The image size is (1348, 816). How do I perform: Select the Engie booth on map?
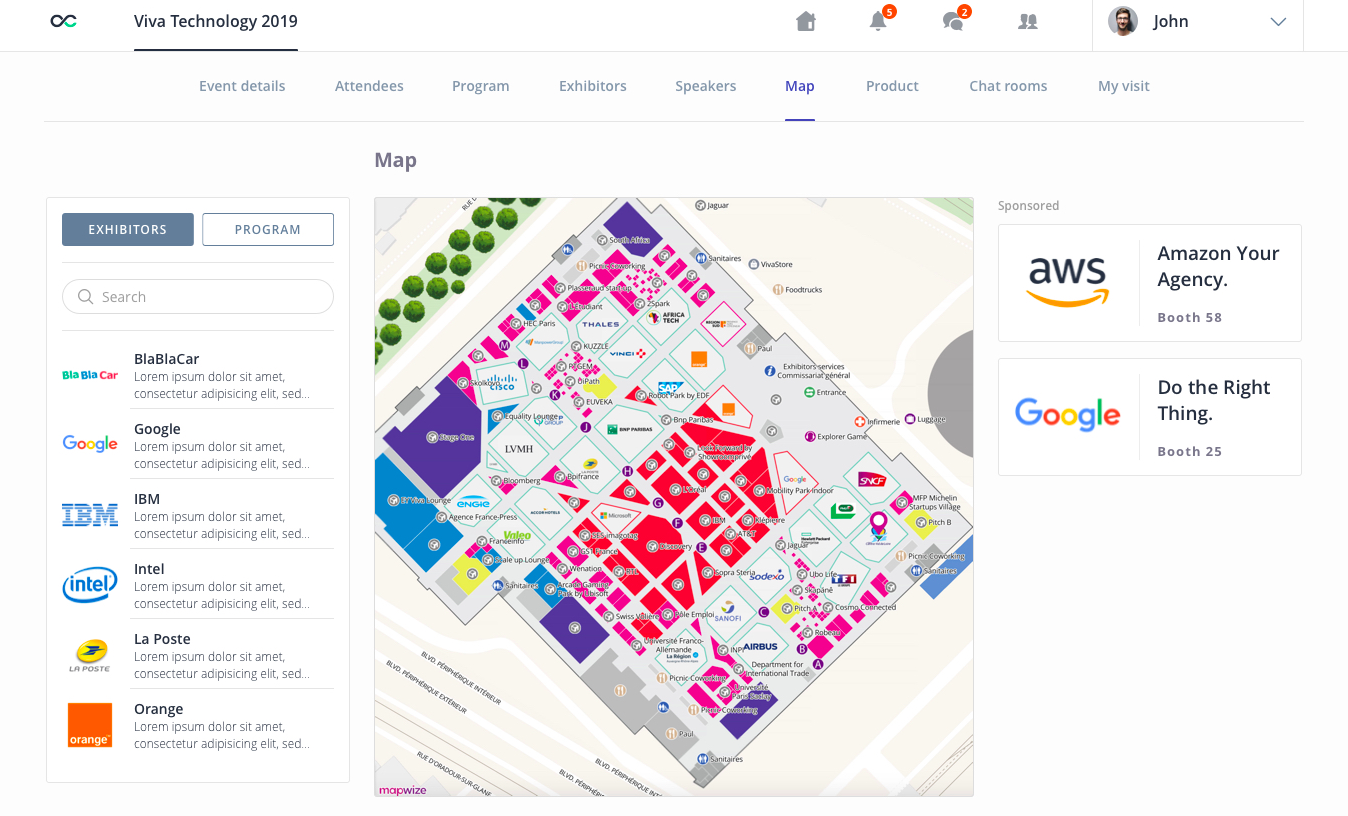click(473, 503)
